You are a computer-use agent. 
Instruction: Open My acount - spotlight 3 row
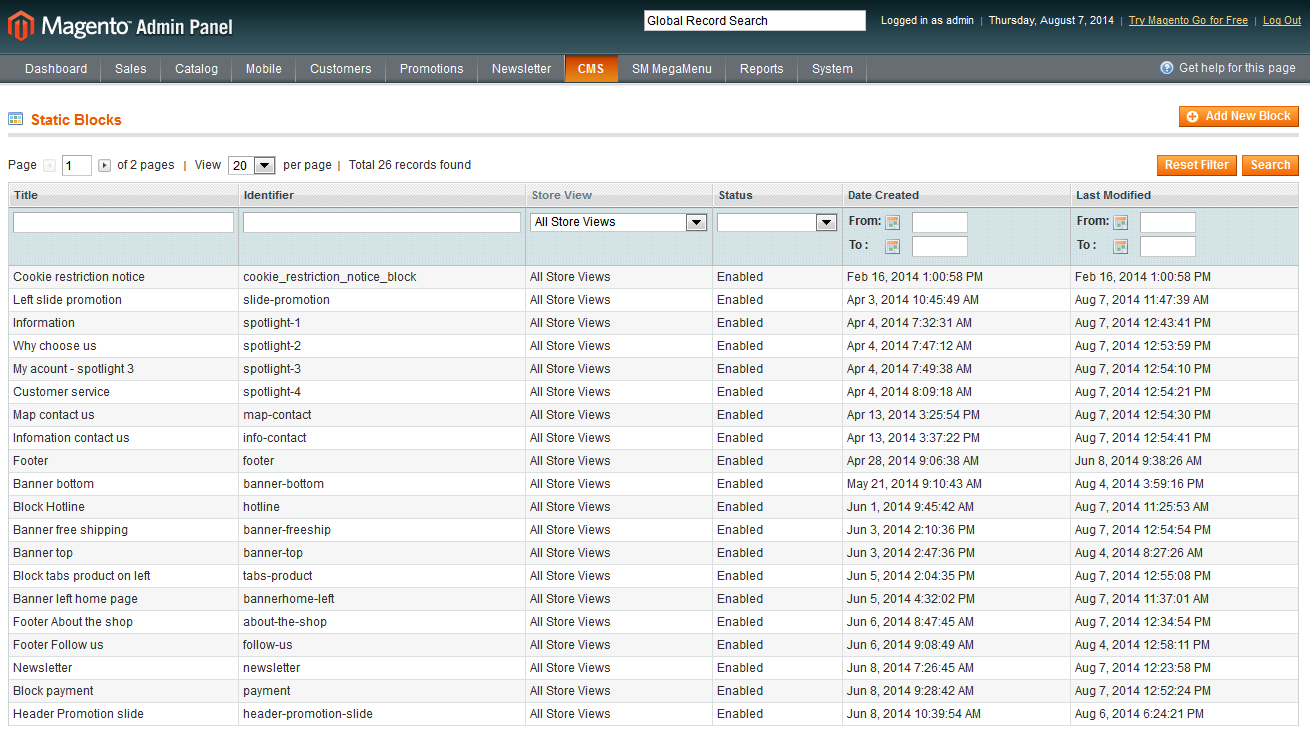pos(654,369)
